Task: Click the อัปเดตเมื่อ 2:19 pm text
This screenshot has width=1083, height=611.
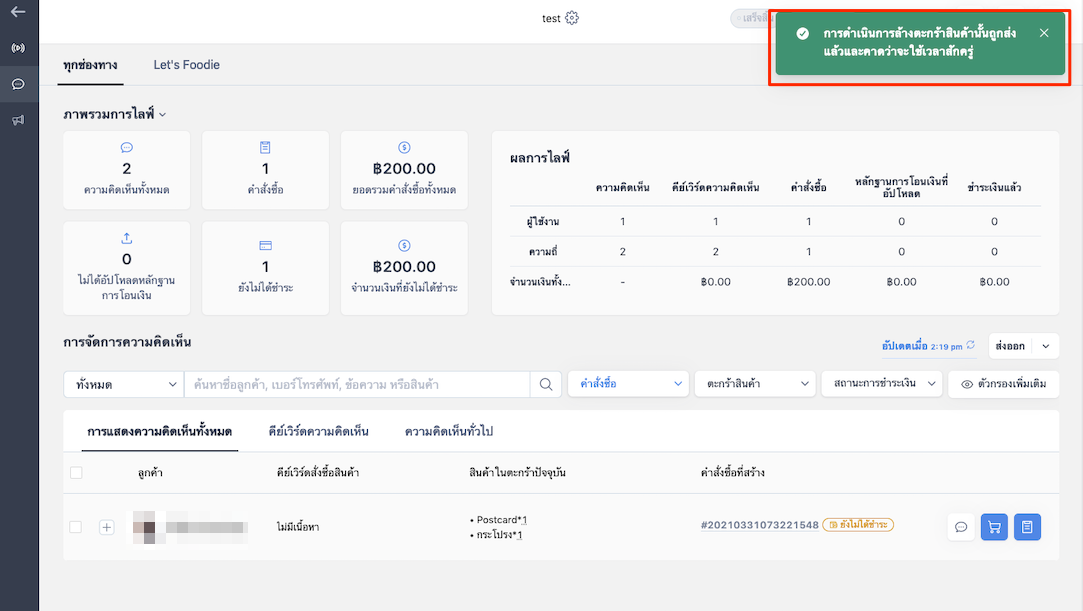Action: click(x=922, y=346)
